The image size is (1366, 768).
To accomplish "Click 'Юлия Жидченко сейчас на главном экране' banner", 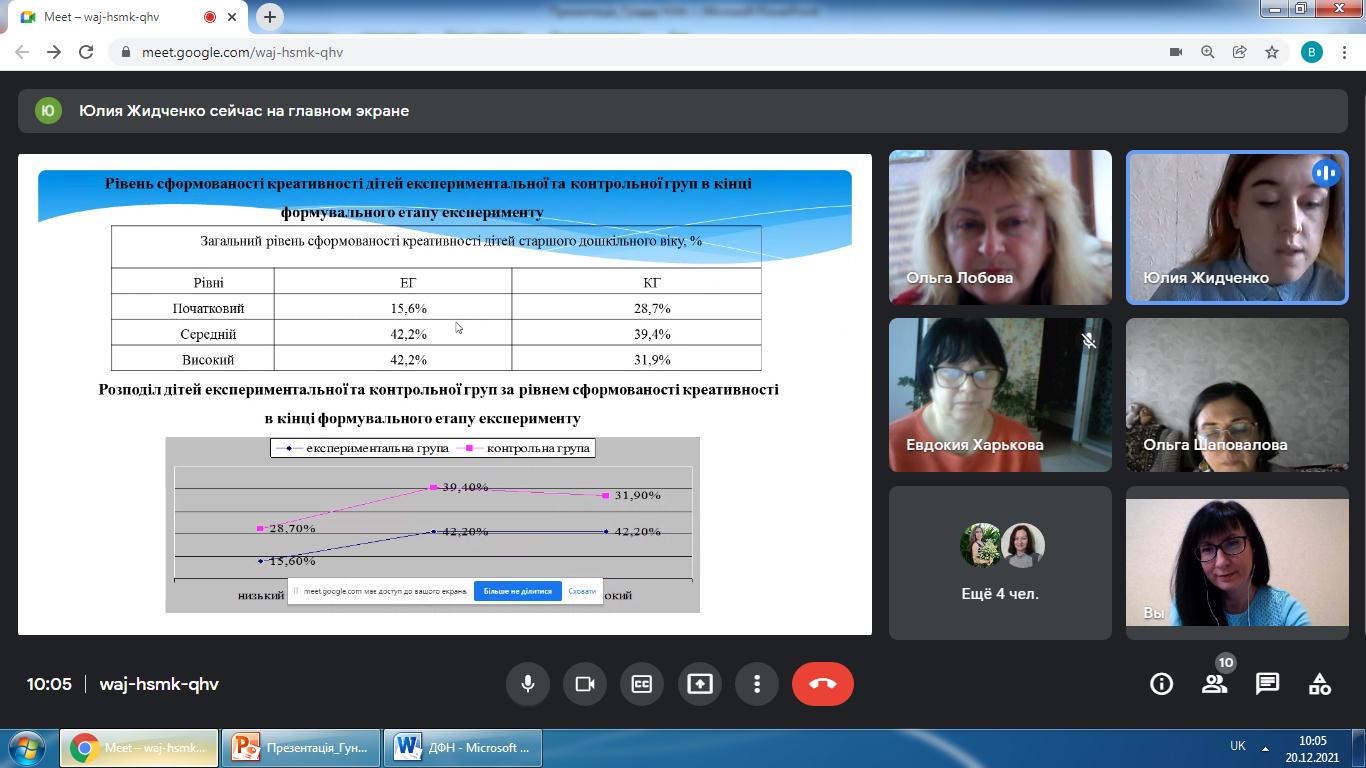I will (x=683, y=111).
